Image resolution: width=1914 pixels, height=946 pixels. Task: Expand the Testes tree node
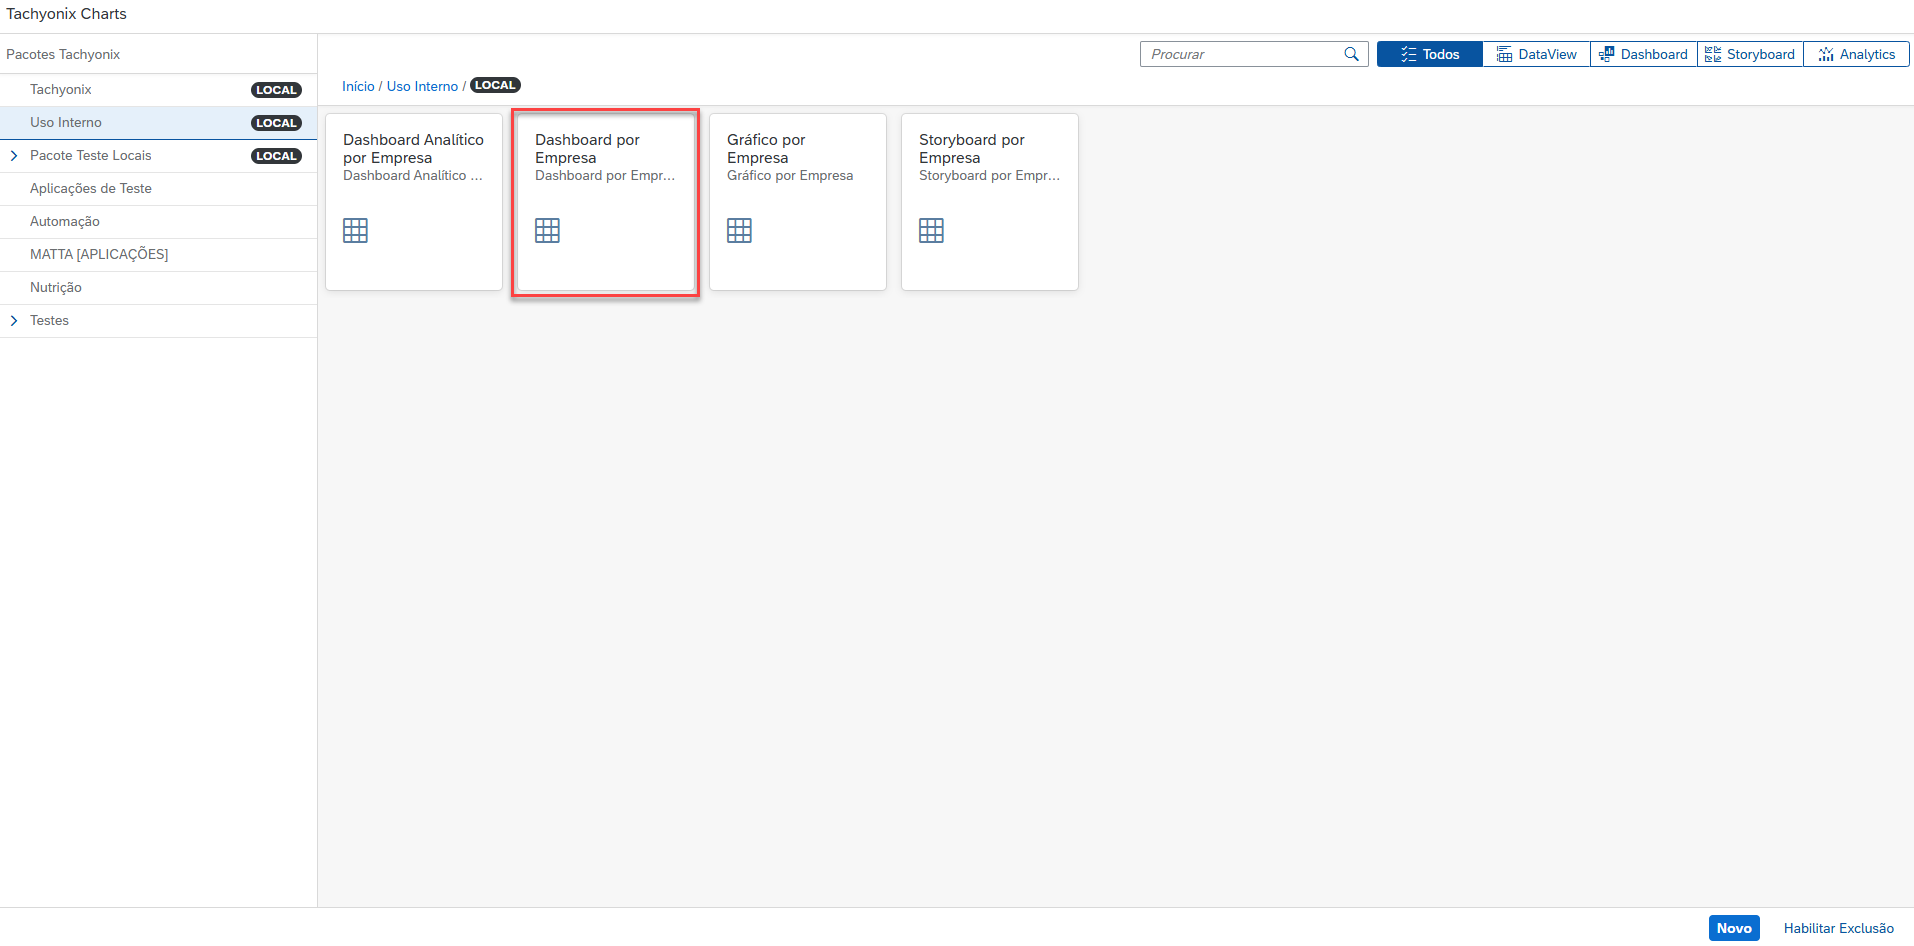point(14,321)
